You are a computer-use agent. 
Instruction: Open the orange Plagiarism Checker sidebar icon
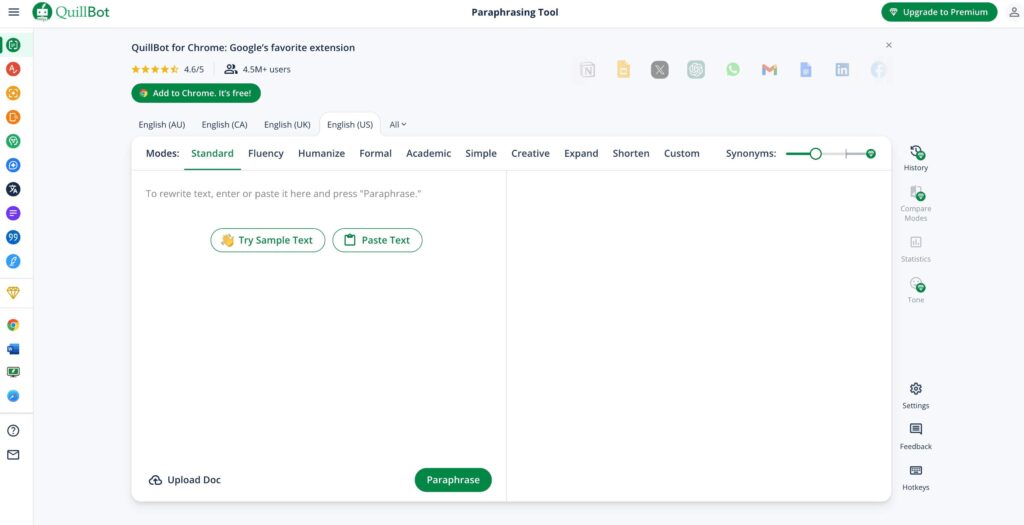coord(13,118)
